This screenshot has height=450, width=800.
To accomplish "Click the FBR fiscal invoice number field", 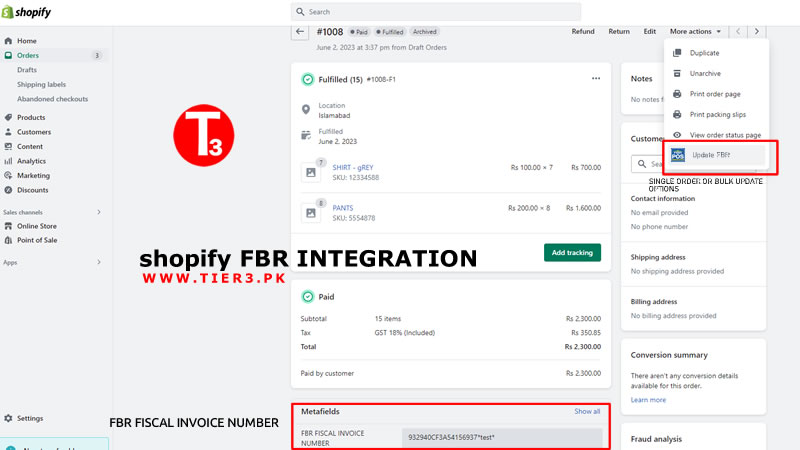I will [502, 438].
